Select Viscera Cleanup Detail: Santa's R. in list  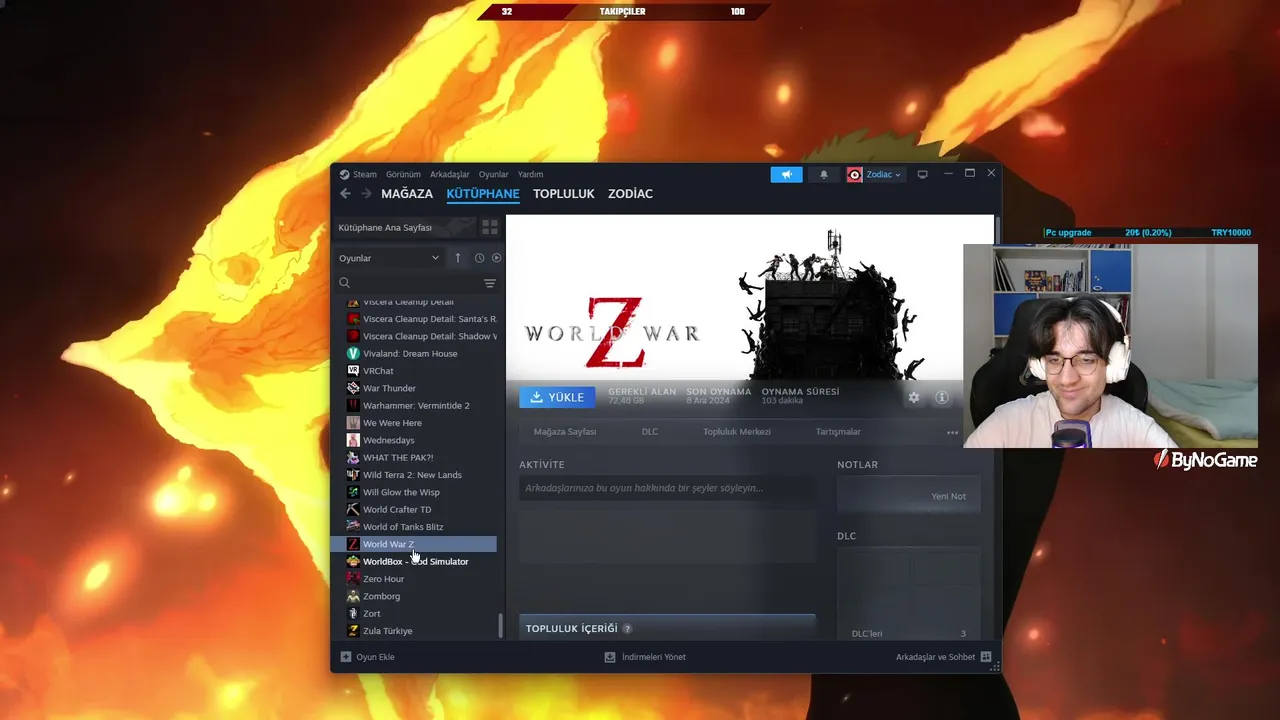coord(419,319)
